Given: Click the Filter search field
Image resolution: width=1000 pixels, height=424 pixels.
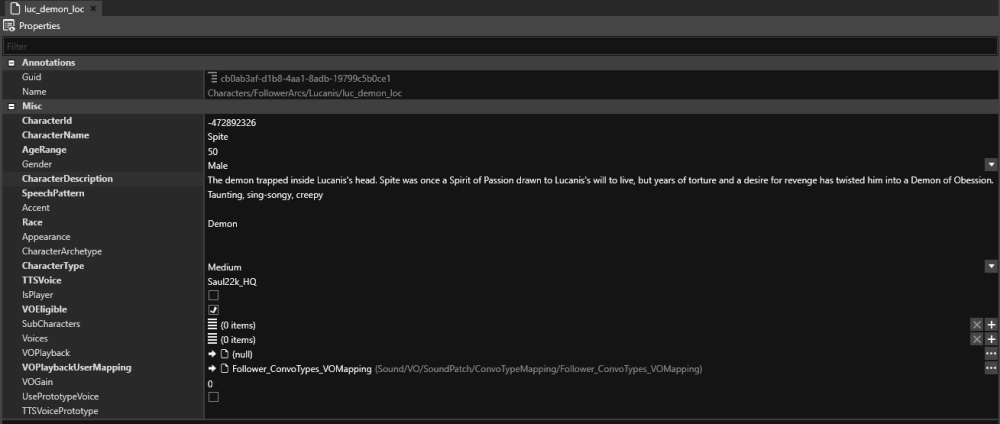Looking at the screenshot, I should [500, 46].
